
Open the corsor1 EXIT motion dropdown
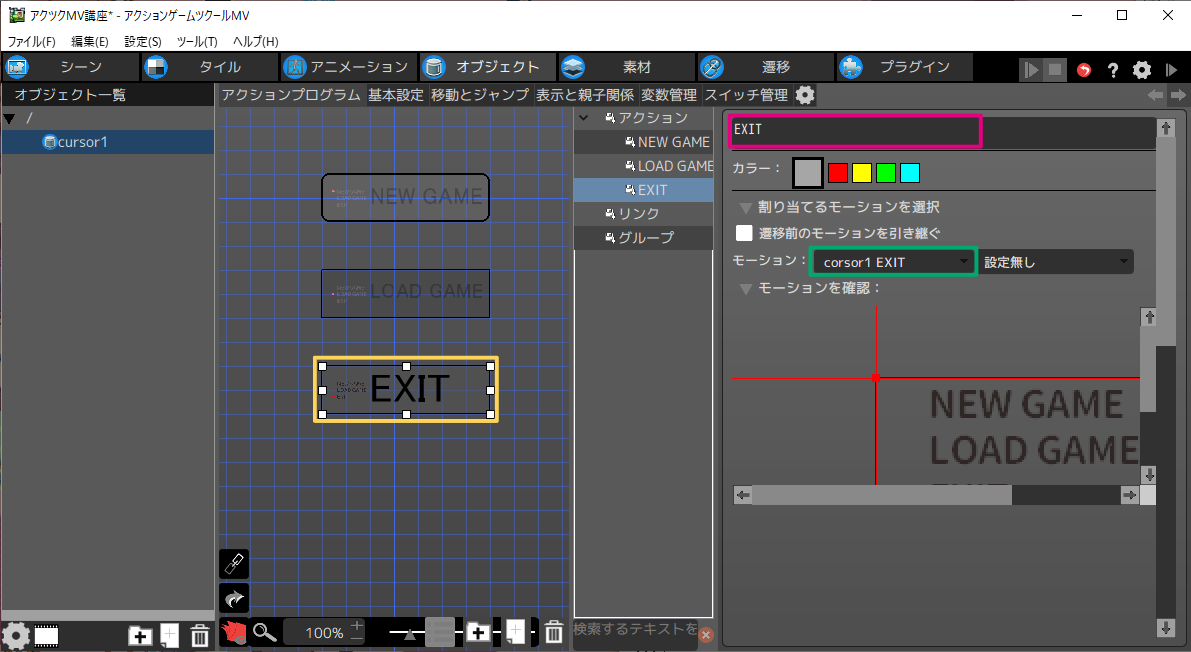coord(893,262)
